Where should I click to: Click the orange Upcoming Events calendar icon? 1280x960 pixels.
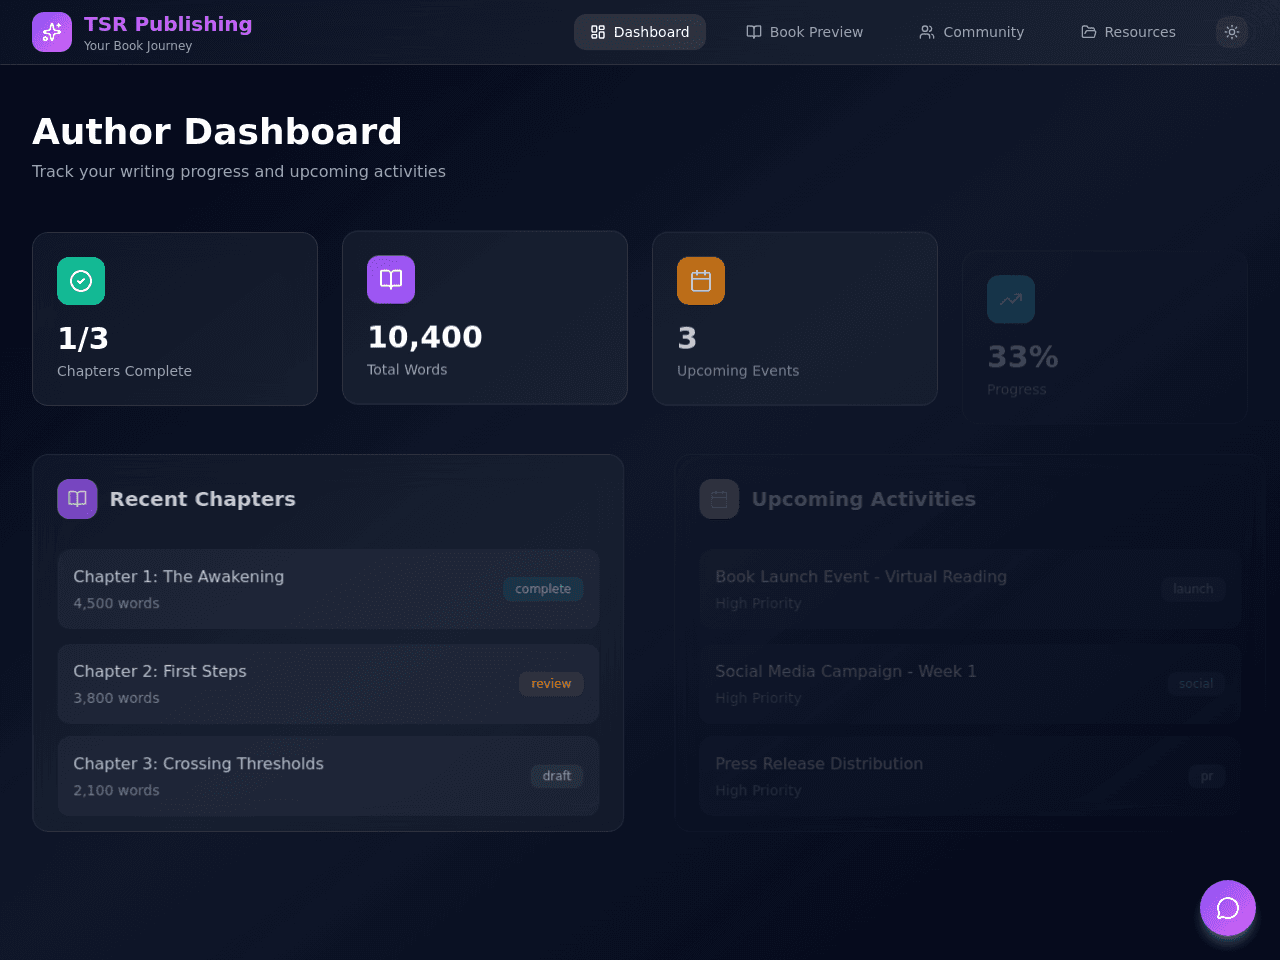point(701,281)
